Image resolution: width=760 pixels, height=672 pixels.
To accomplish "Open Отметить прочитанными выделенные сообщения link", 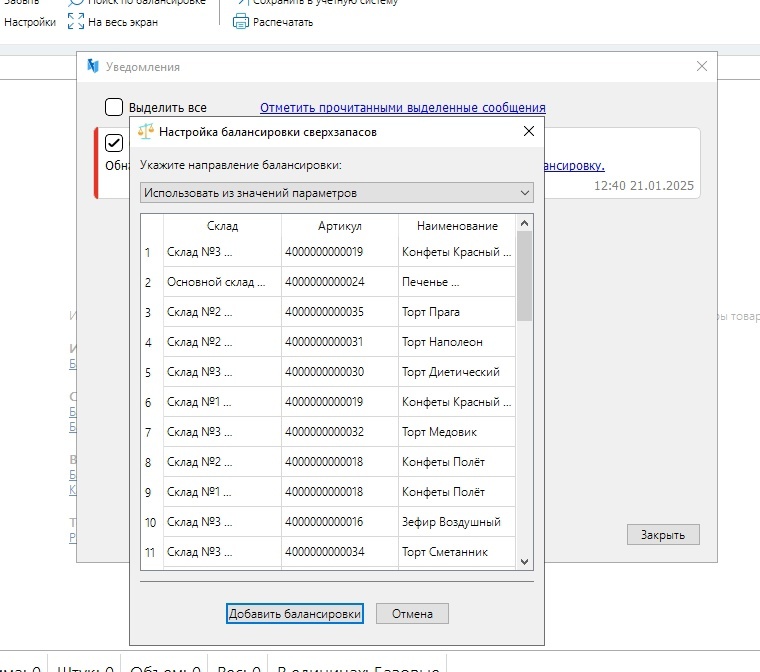I will pos(403,108).
